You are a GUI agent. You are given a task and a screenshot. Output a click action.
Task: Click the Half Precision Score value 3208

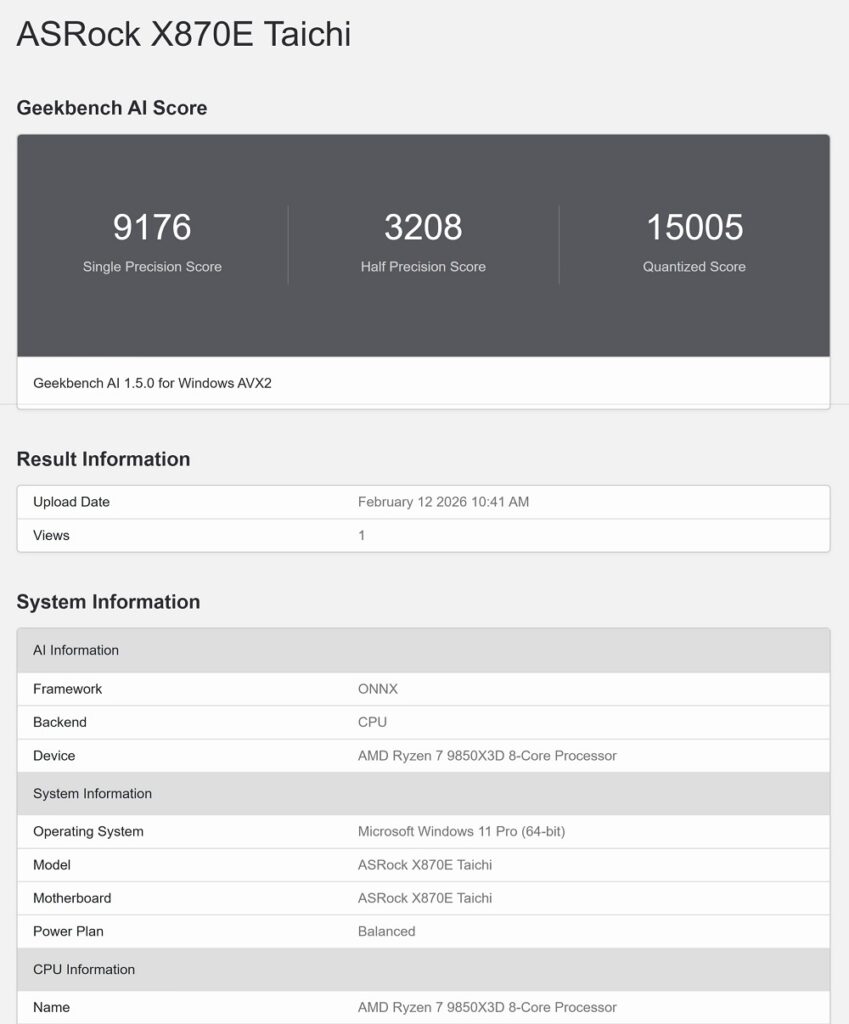coord(423,228)
